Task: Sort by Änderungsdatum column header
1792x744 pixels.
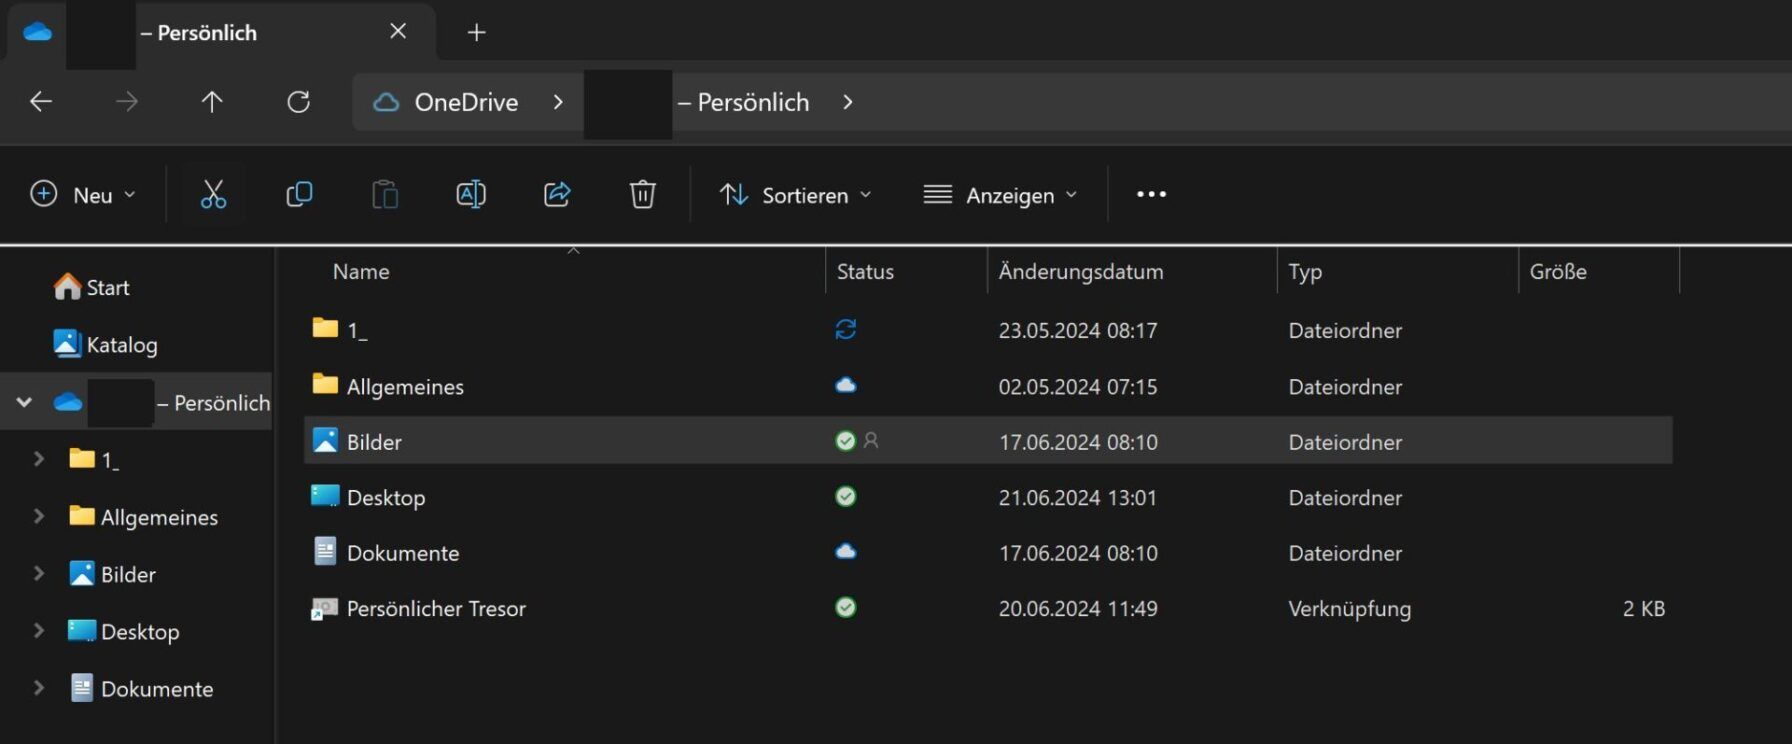Action: [1081, 272]
